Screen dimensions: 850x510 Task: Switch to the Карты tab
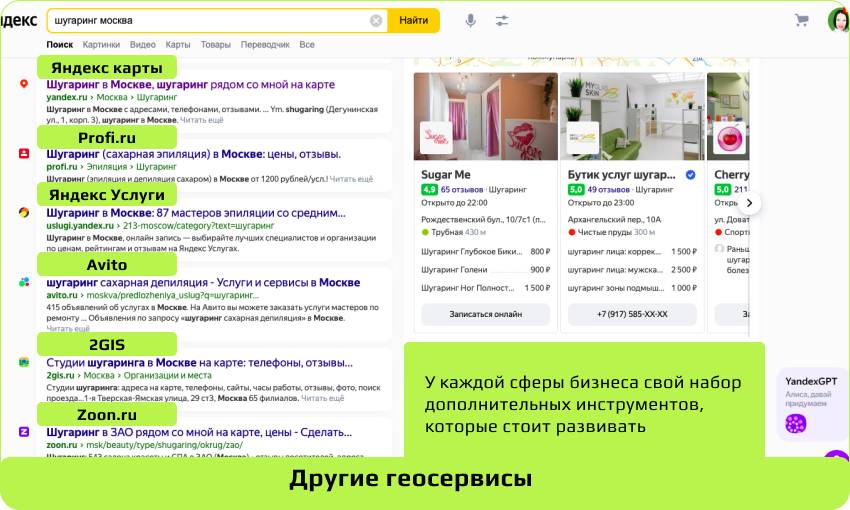click(x=178, y=44)
